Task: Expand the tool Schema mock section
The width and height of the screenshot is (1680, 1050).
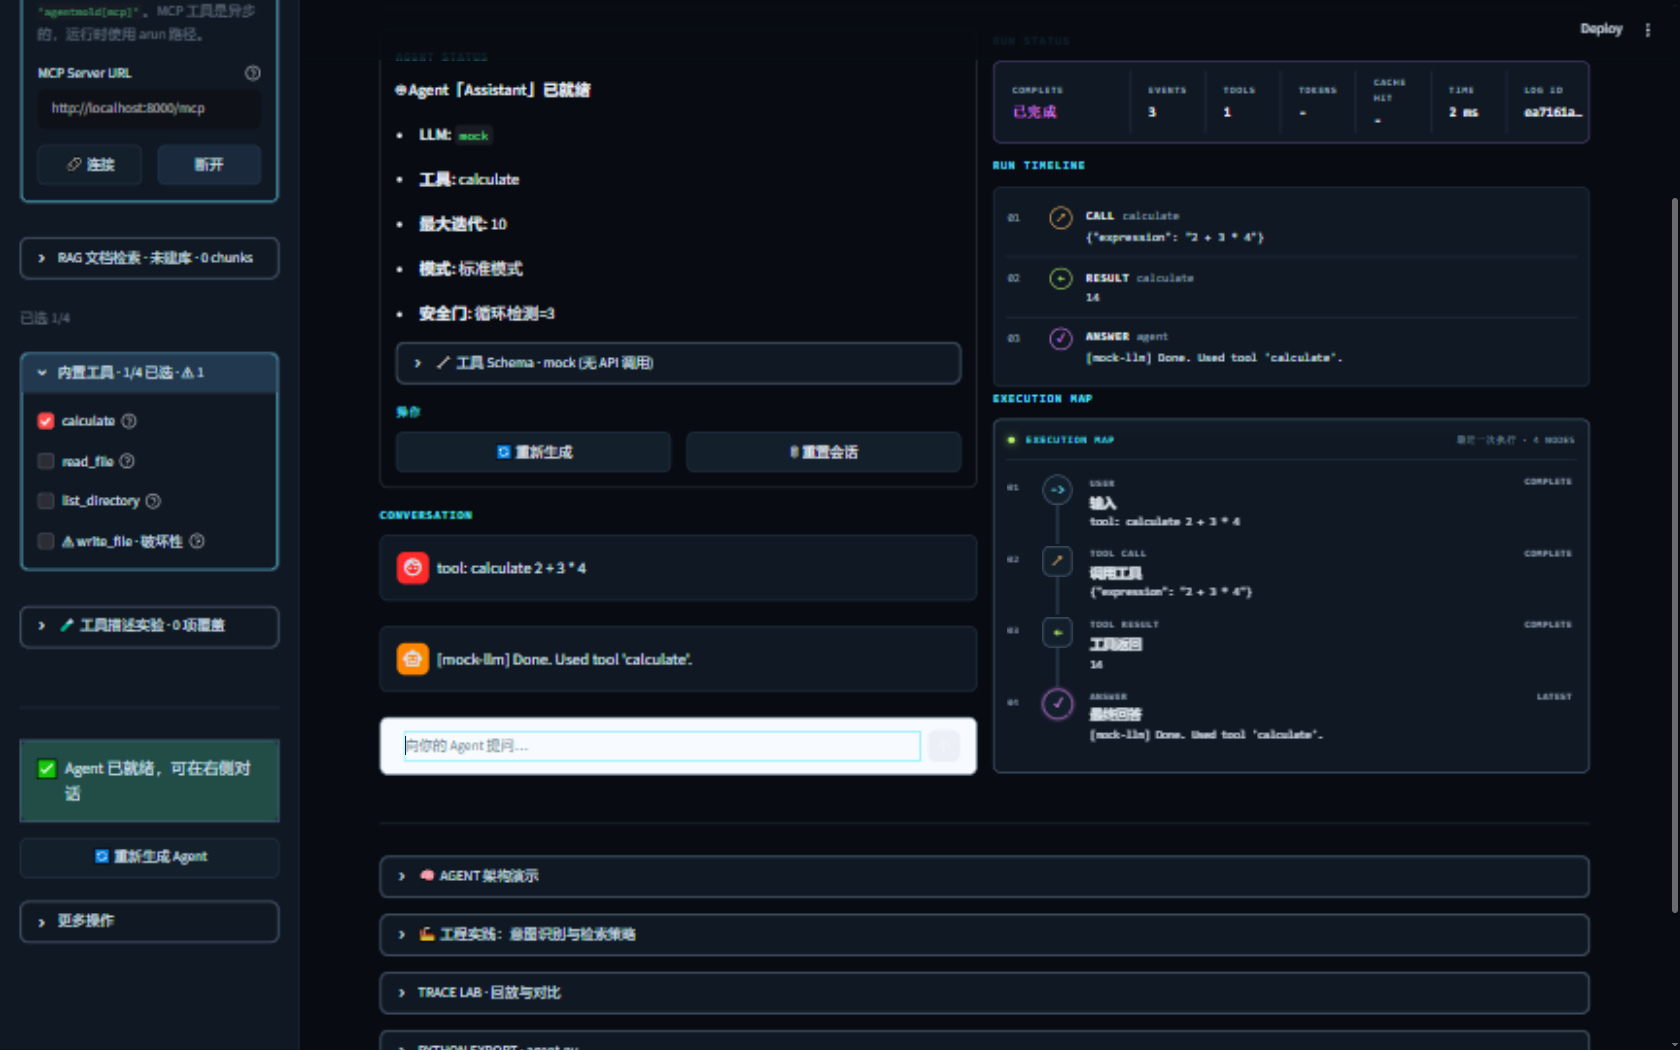Action: click(x=678, y=363)
